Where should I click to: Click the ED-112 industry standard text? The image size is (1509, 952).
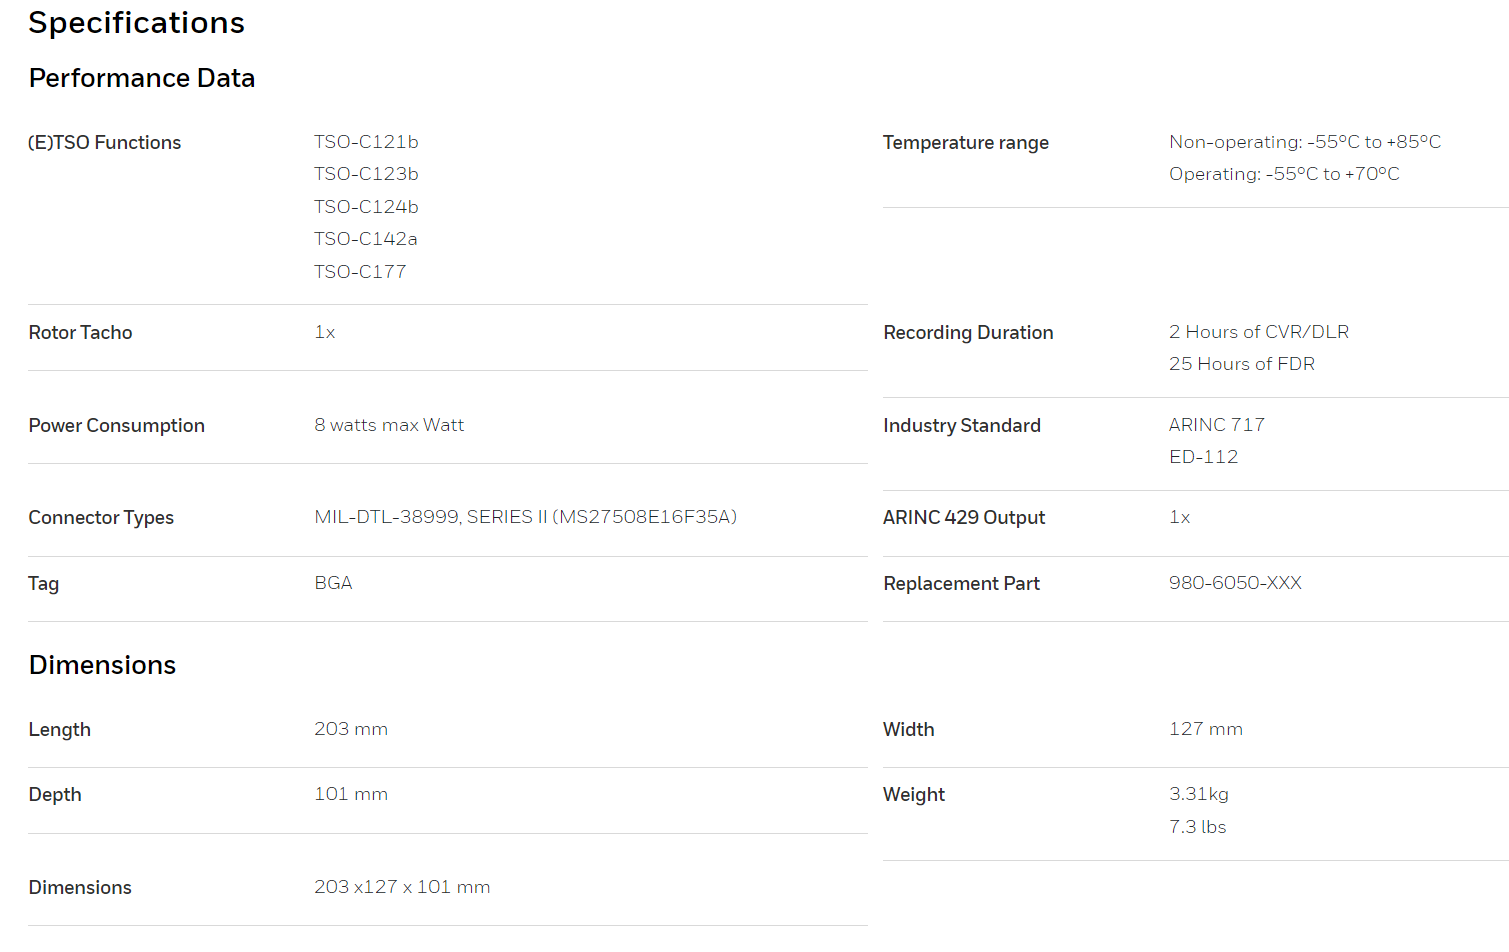click(1203, 457)
